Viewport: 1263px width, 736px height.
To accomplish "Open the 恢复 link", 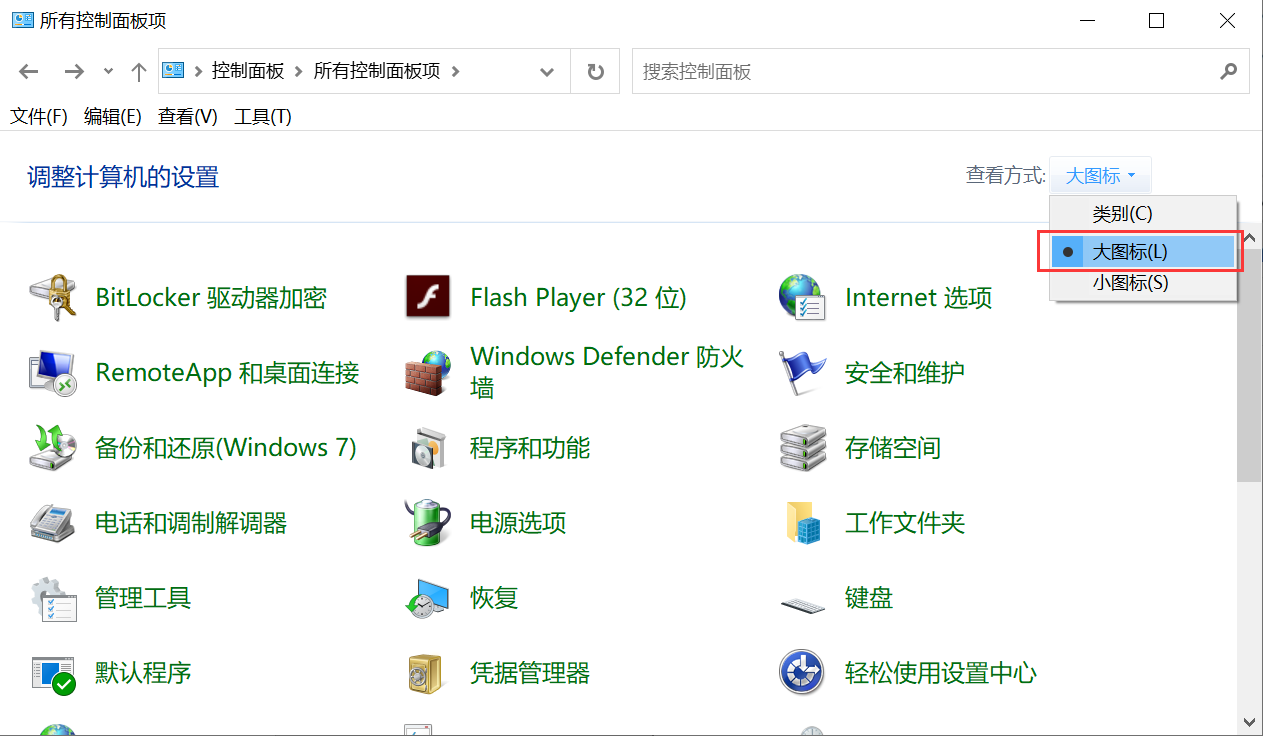I will [494, 598].
